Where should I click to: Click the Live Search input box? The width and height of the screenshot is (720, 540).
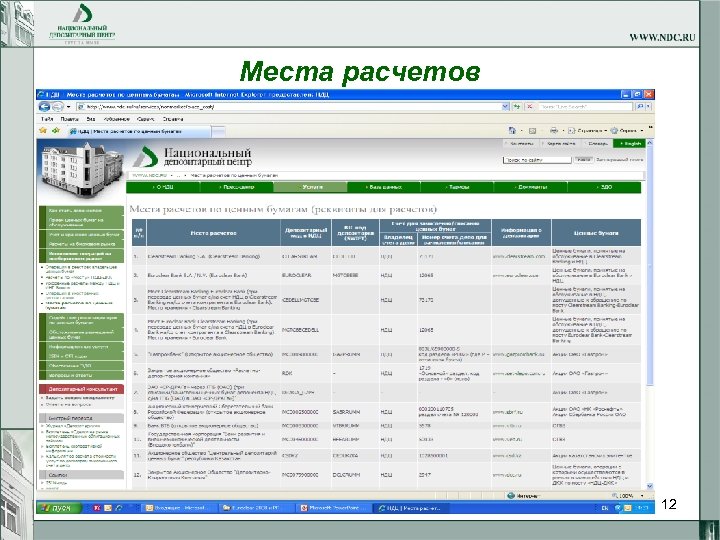click(x=585, y=107)
